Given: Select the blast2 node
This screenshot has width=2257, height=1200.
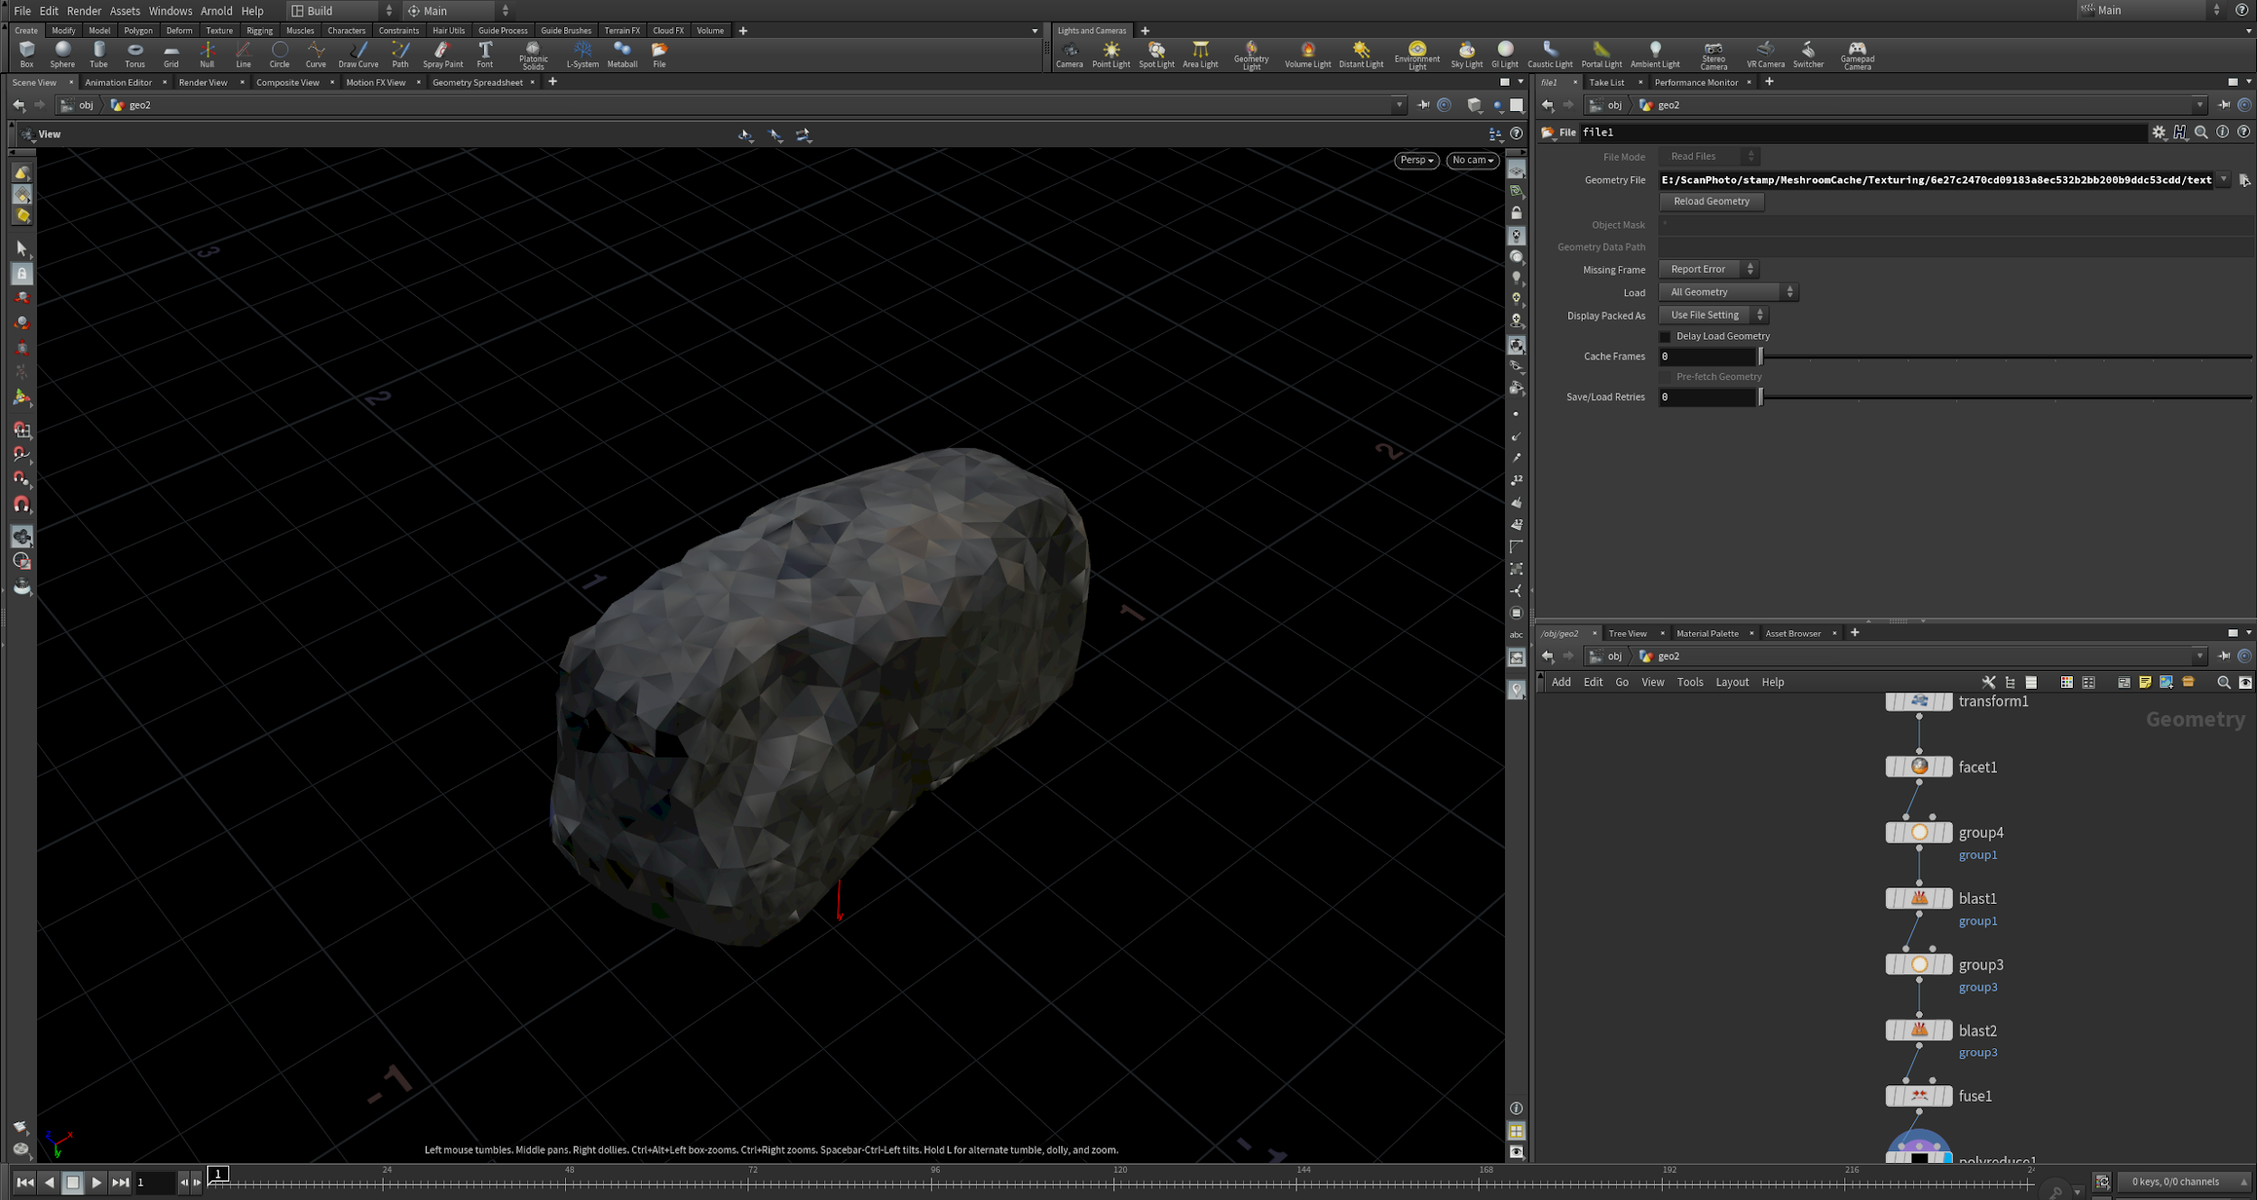Looking at the screenshot, I should pyautogui.click(x=1918, y=1030).
